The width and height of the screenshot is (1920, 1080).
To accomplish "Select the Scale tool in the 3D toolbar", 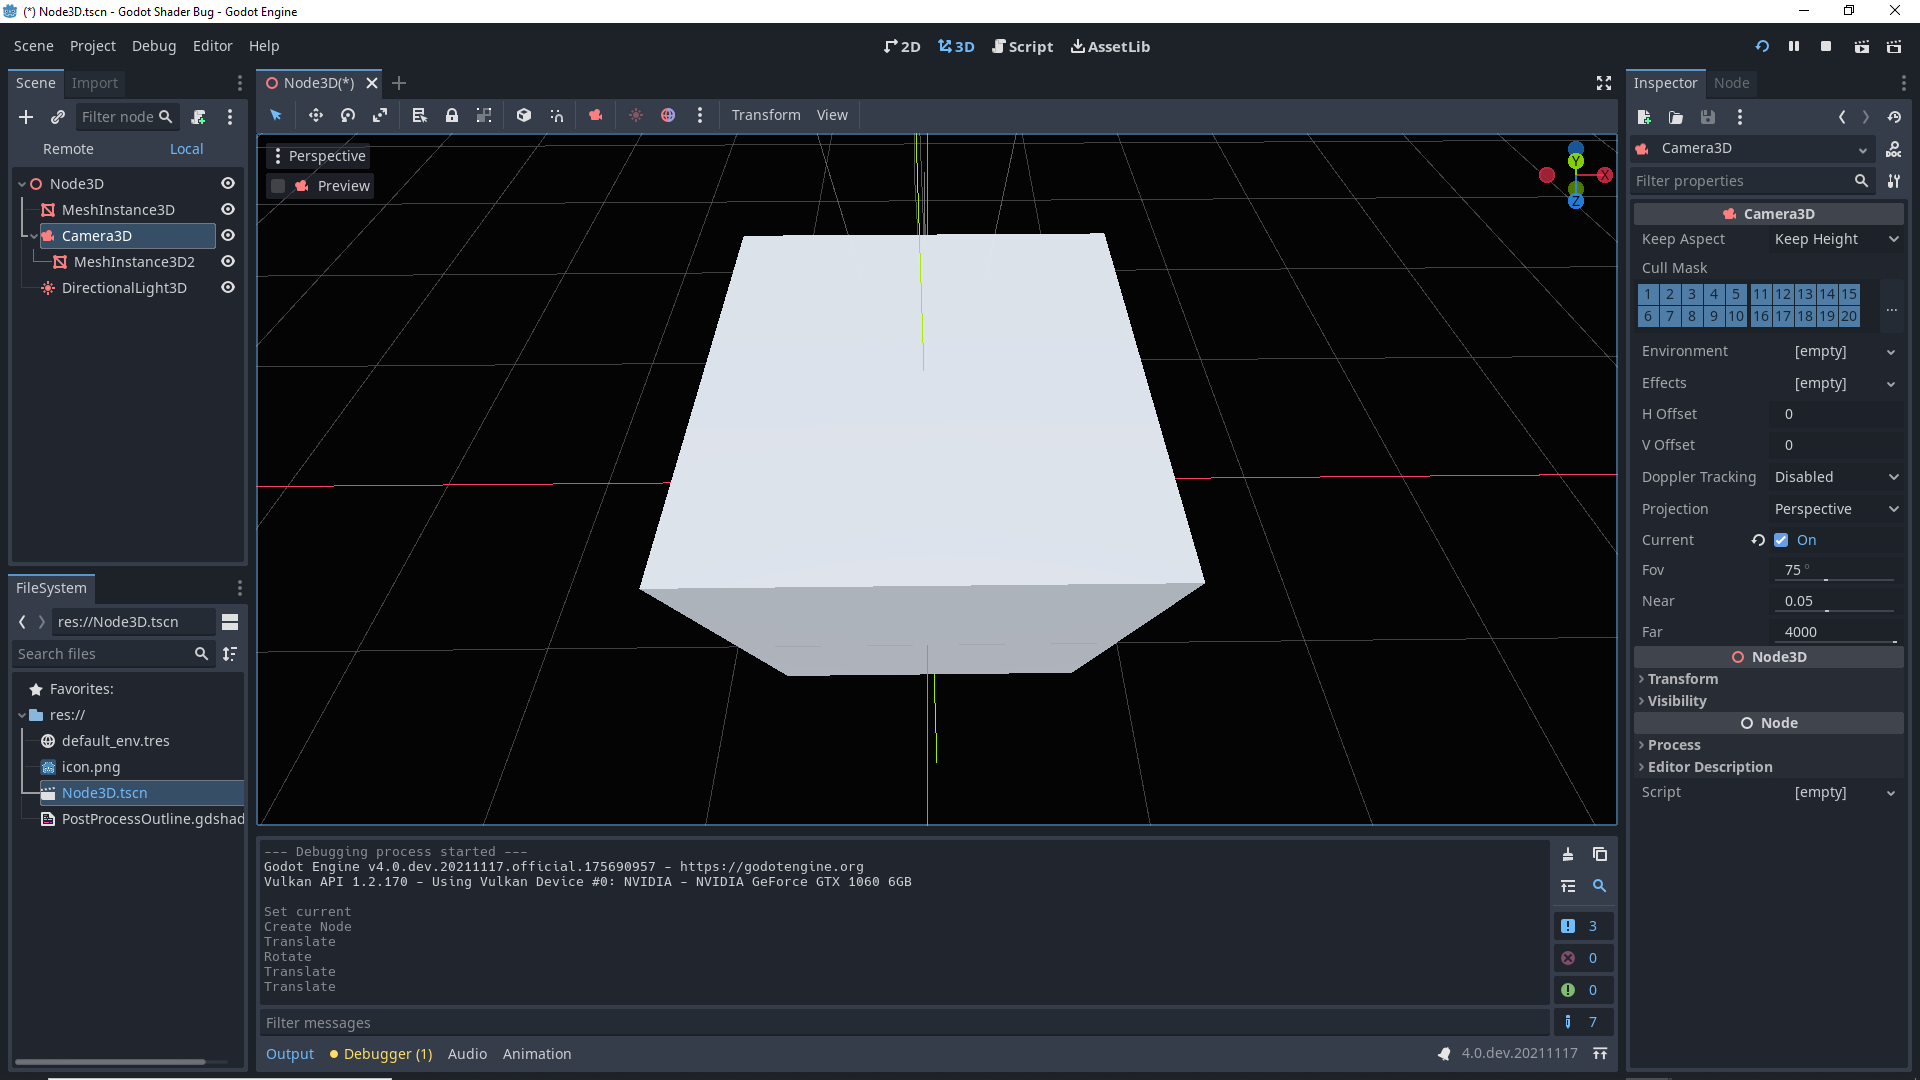I will 380,115.
